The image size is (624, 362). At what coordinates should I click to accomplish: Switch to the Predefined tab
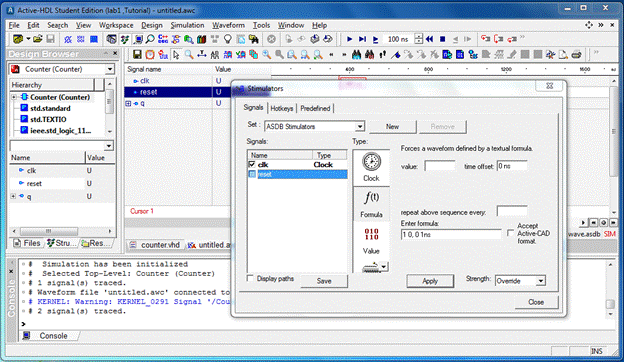[x=315, y=108]
